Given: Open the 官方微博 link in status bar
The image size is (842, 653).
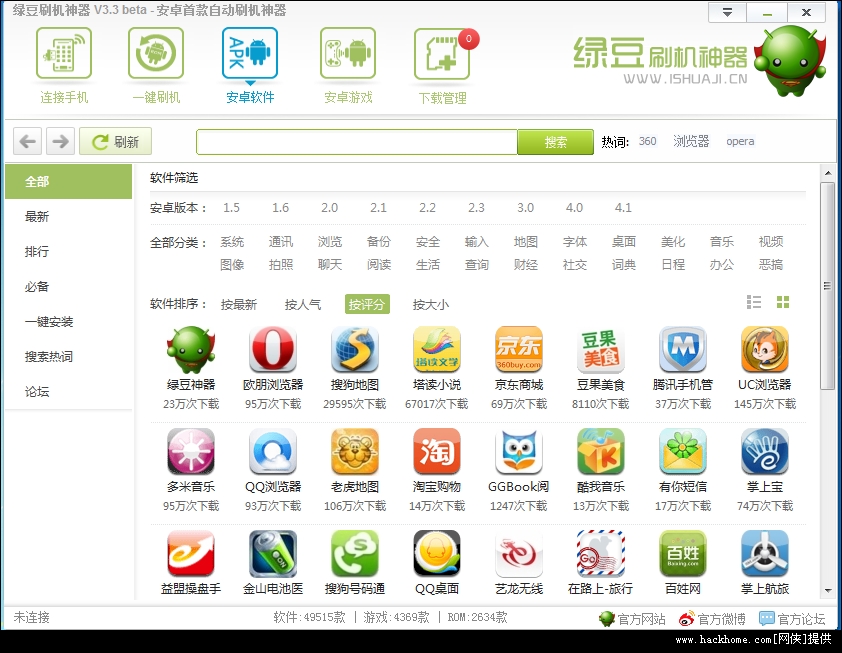Looking at the screenshot, I should (x=712, y=619).
